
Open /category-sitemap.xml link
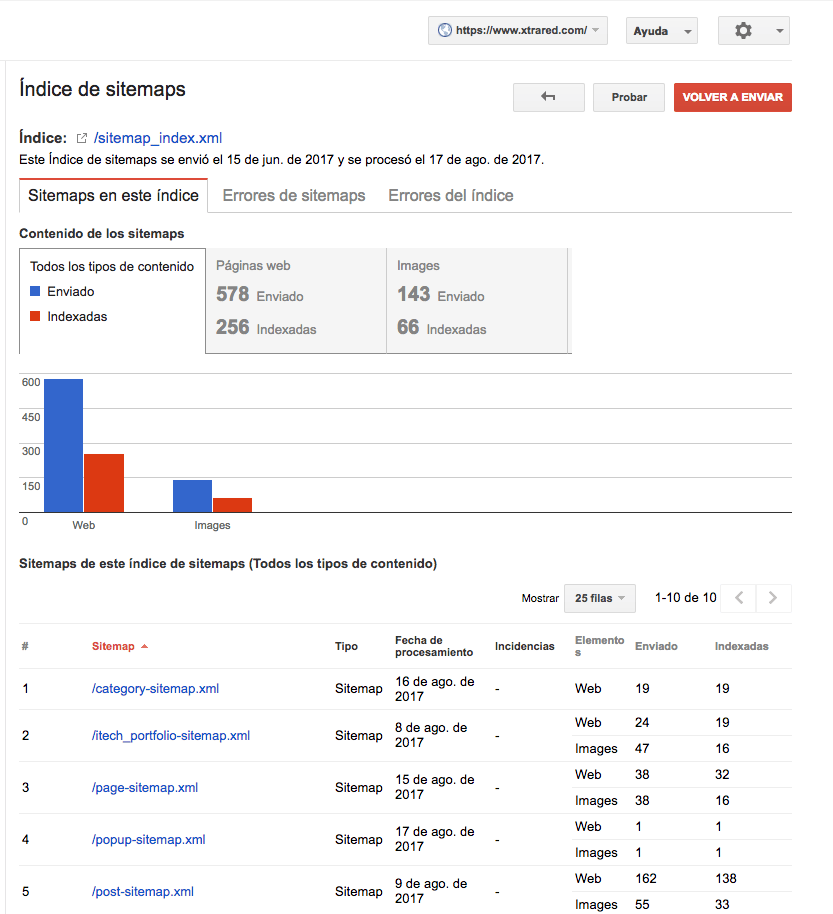click(155, 688)
